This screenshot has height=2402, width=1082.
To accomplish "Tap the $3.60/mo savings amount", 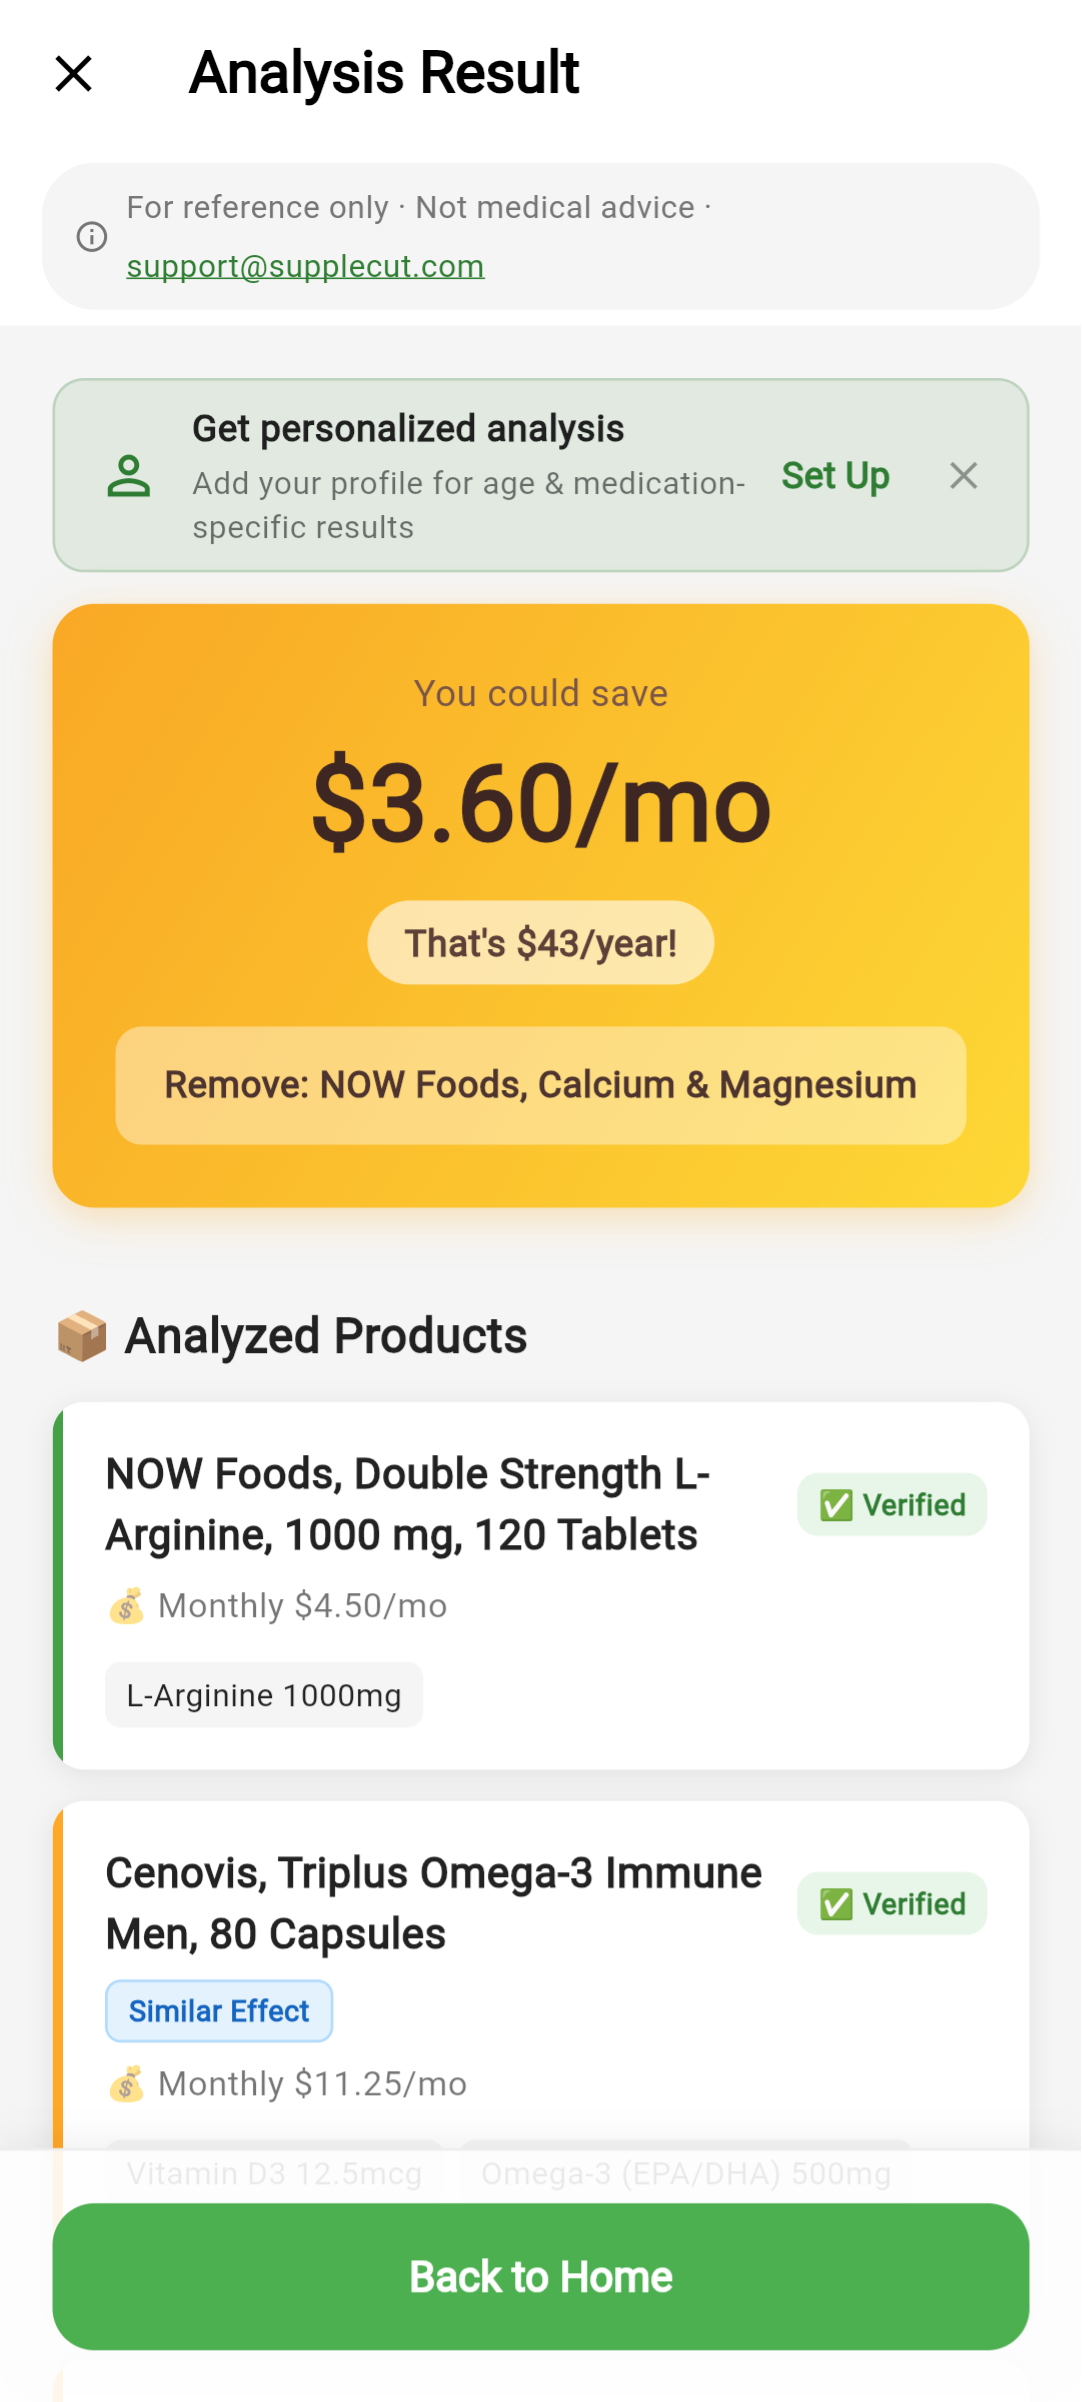I will (541, 805).
